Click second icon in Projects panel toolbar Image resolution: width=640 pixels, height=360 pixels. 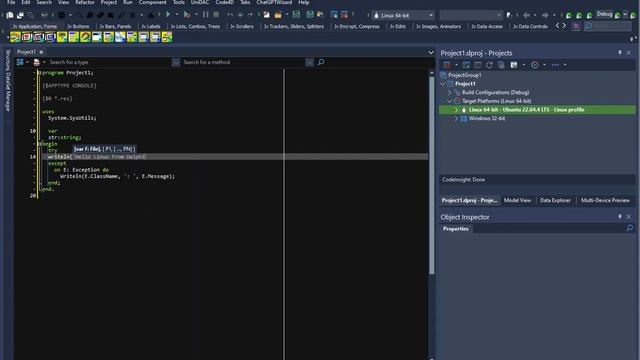coord(466,65)
